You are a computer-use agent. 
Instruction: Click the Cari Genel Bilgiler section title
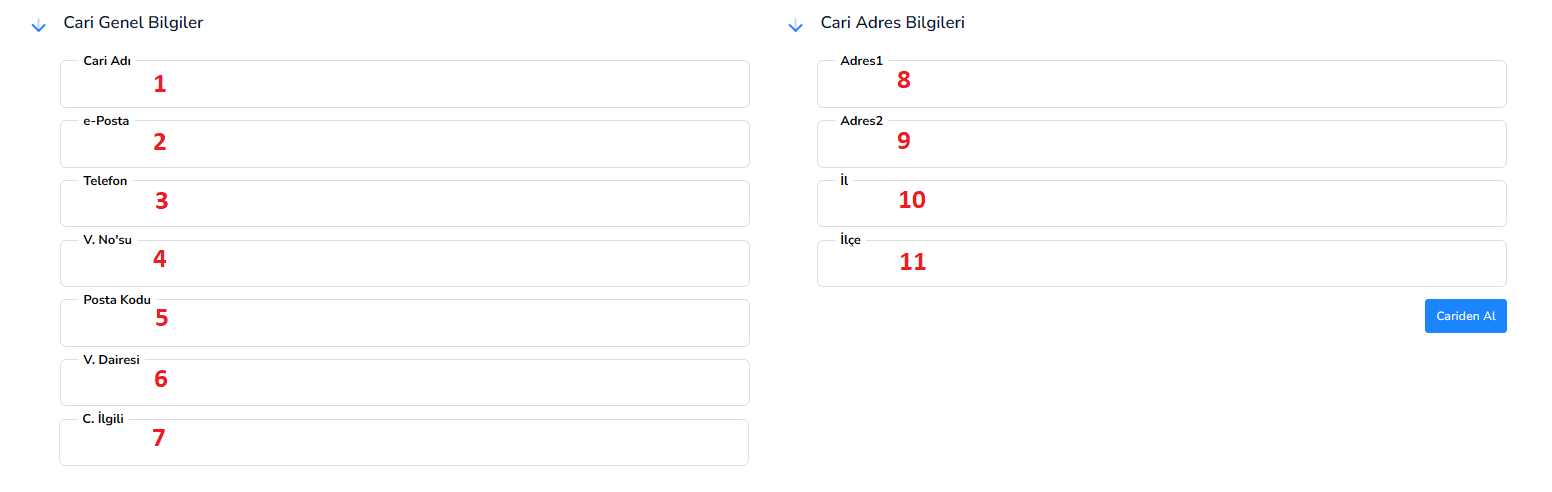133,22
